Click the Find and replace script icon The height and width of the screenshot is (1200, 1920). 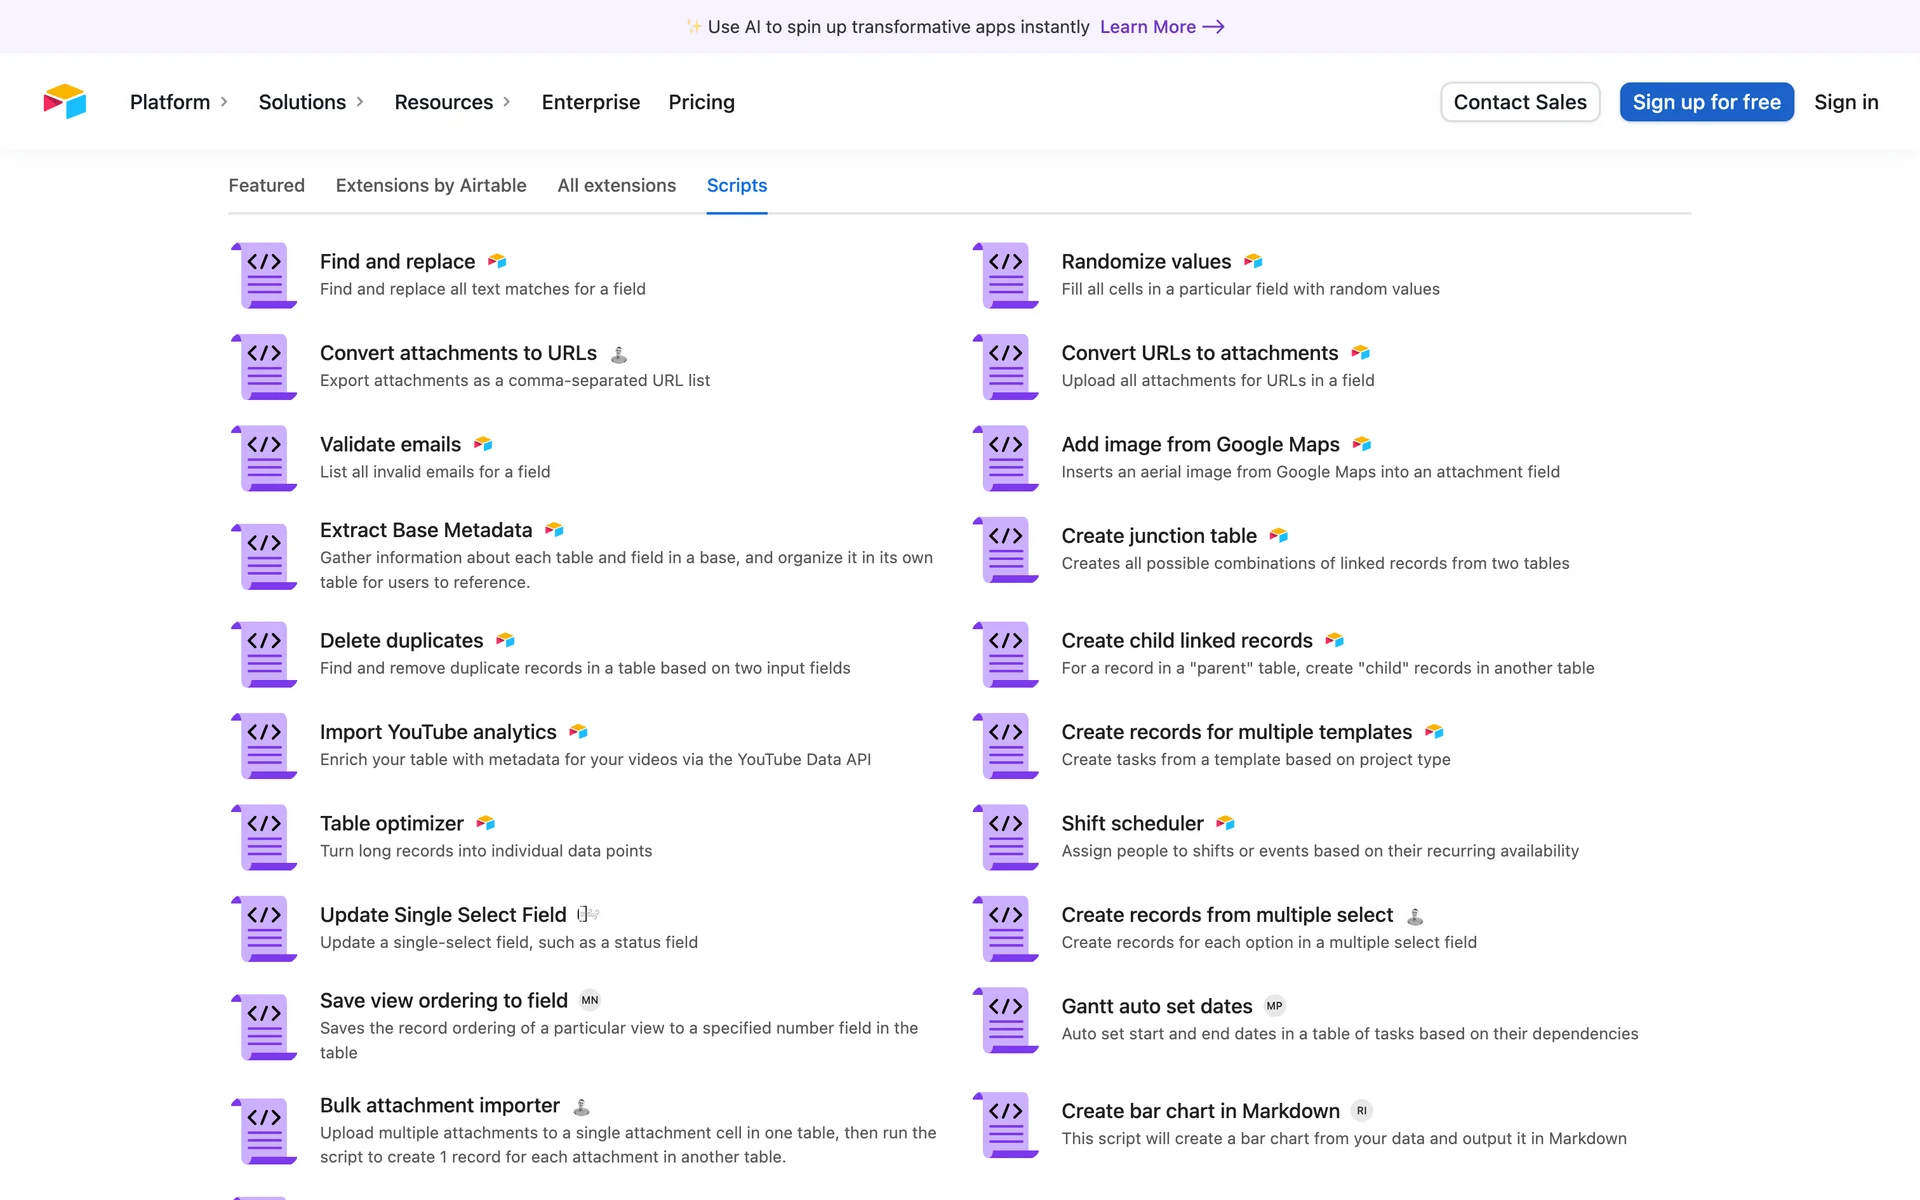point(265,275)
